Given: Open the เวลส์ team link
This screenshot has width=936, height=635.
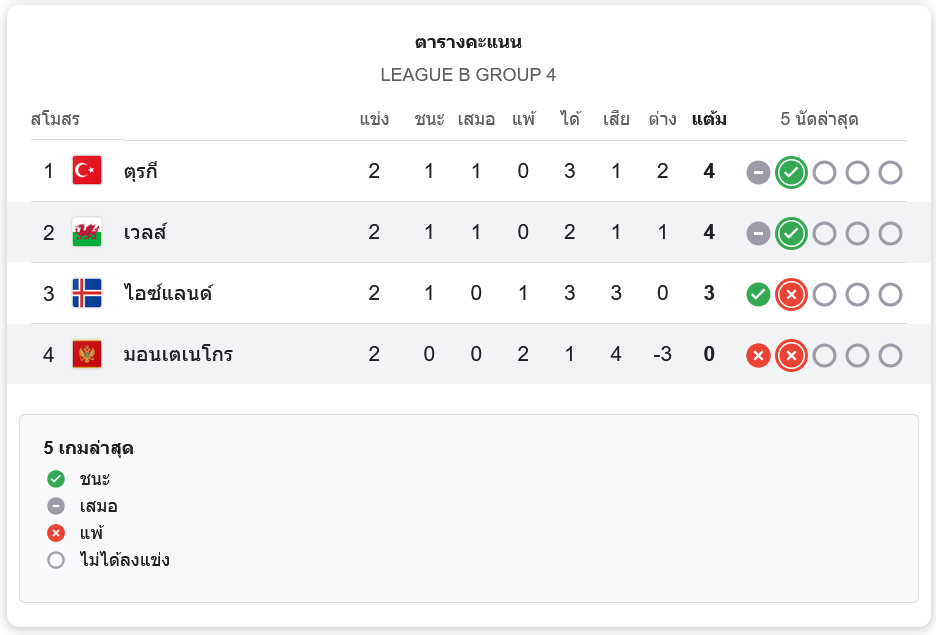Looking at the screenshot, I should pos(145,233).
